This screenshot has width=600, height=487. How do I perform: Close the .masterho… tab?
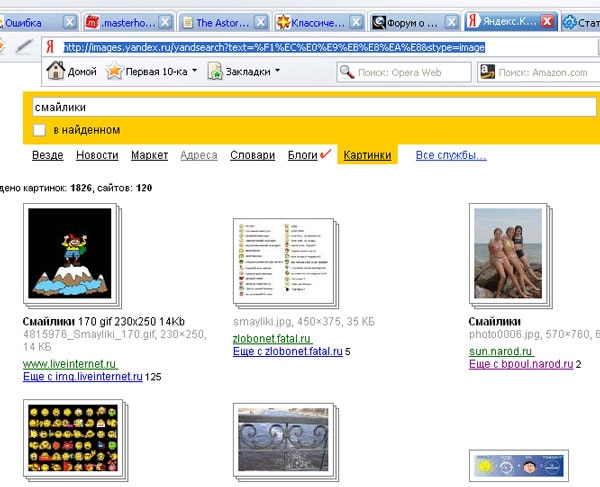(165, 23)
